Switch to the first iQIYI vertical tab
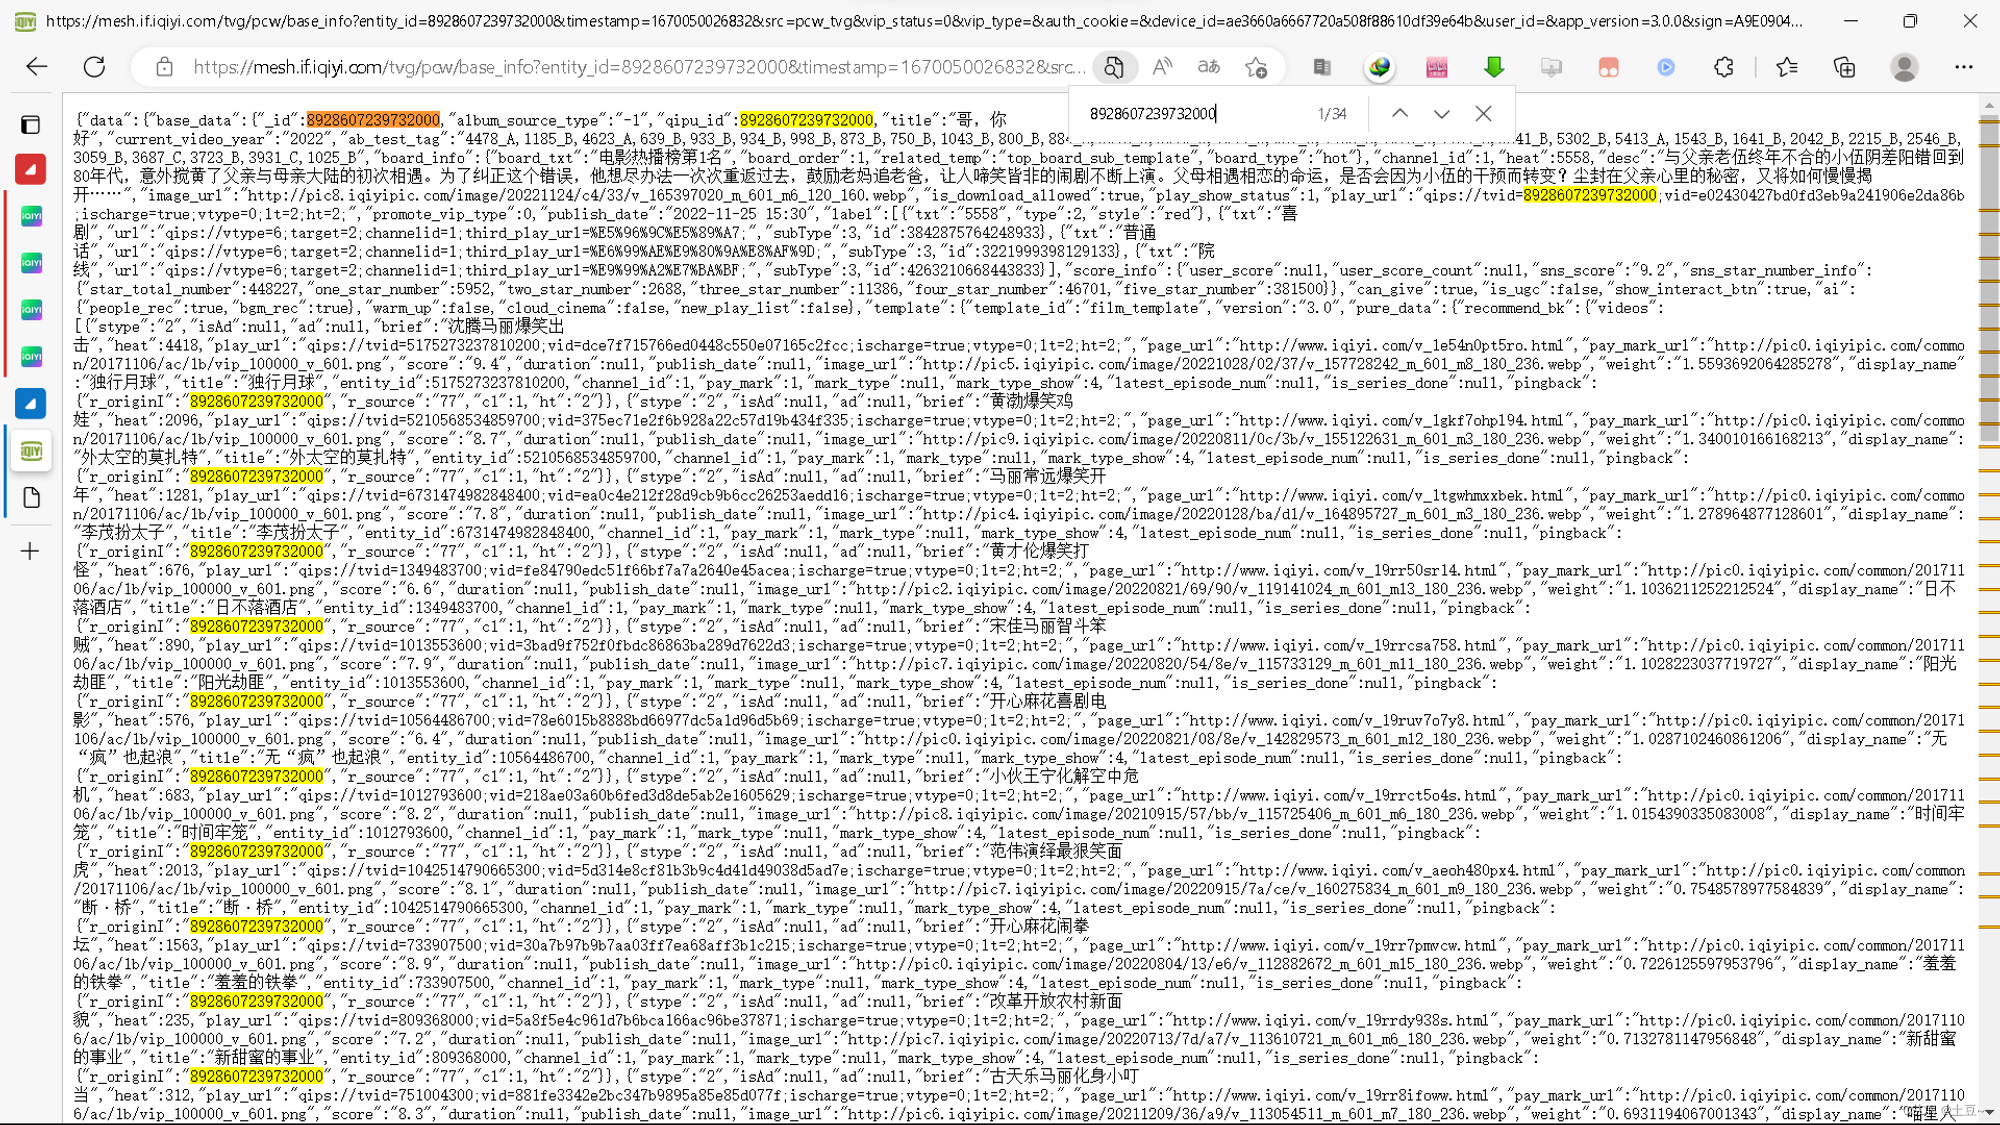The width and height of the screenshot is (2000, 1125). click(31, 216)
